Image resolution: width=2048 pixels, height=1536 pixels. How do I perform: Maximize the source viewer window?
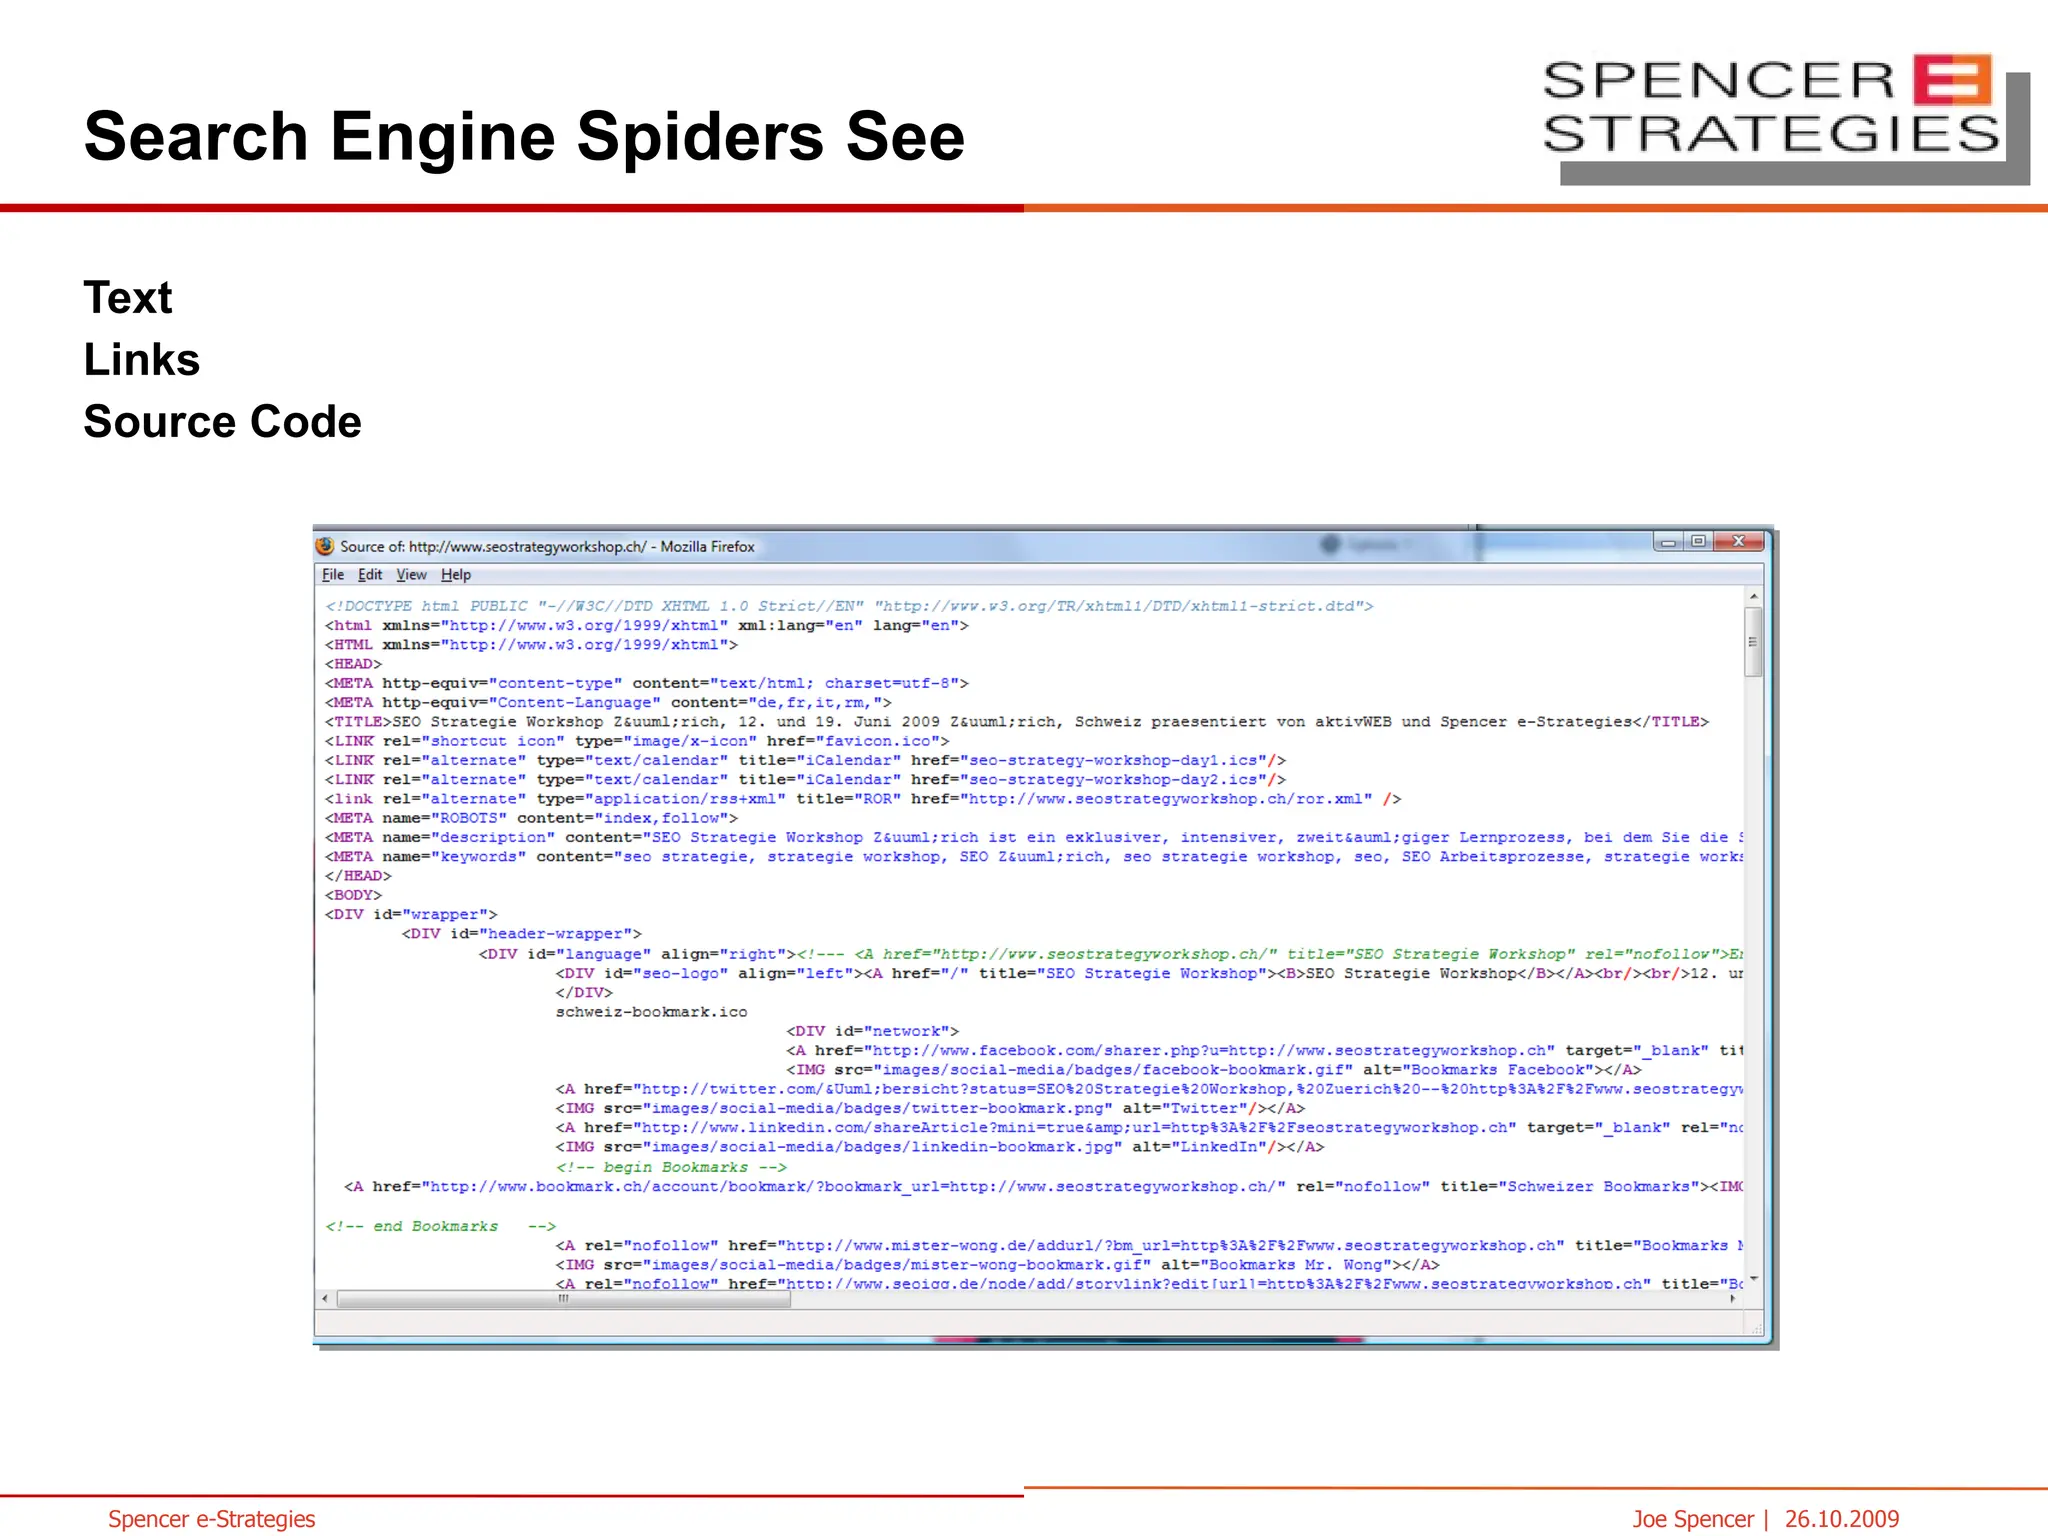point(1698,542)
